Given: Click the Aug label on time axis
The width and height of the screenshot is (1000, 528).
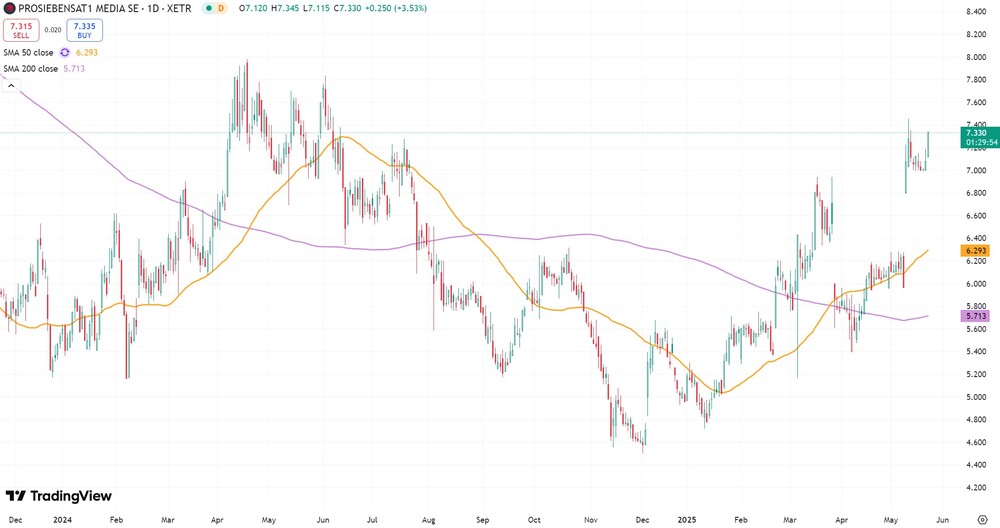Looking at the screenshot, I should (429, 520).
